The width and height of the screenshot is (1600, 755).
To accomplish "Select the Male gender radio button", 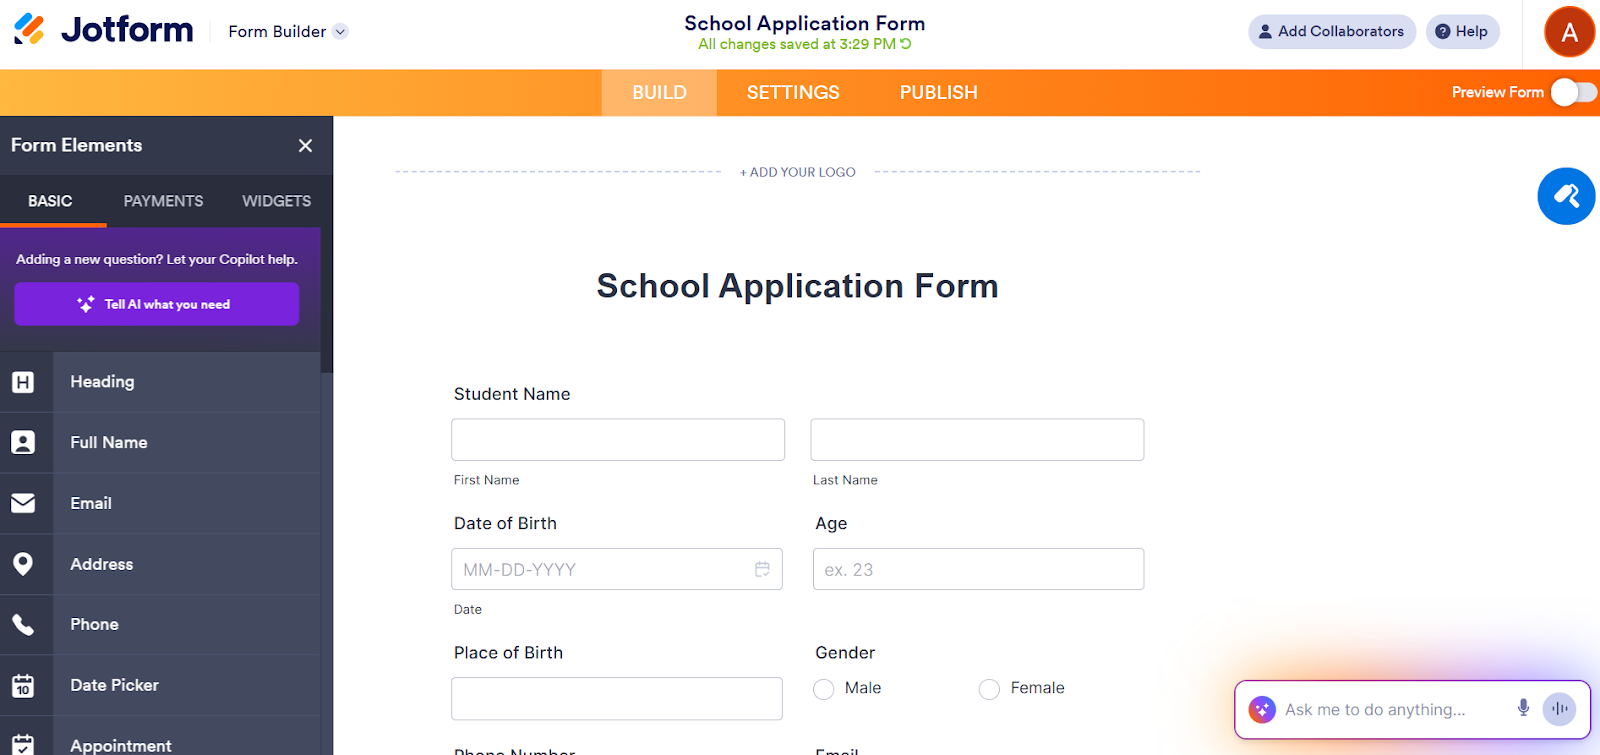I will coord(823,689).
